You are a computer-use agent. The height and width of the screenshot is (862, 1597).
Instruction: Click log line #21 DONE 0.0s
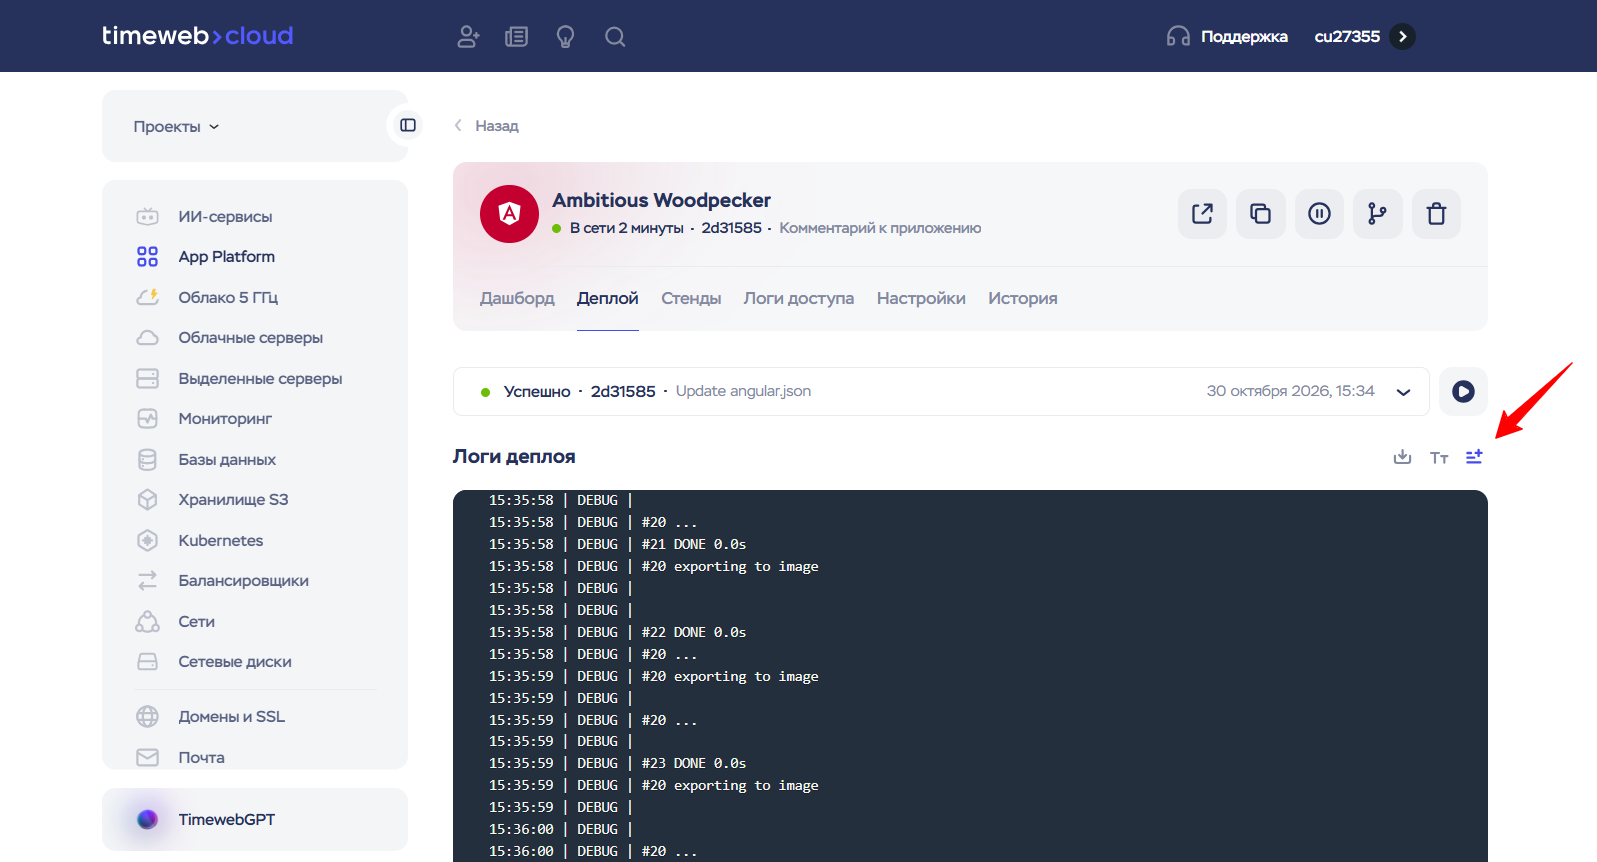694,544
